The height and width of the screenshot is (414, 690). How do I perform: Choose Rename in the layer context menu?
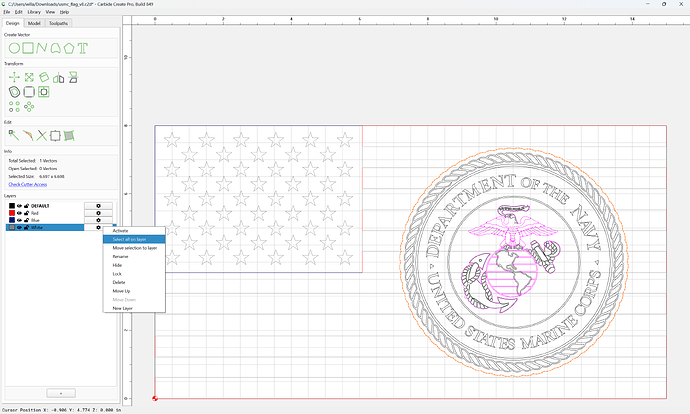(134, 256)
